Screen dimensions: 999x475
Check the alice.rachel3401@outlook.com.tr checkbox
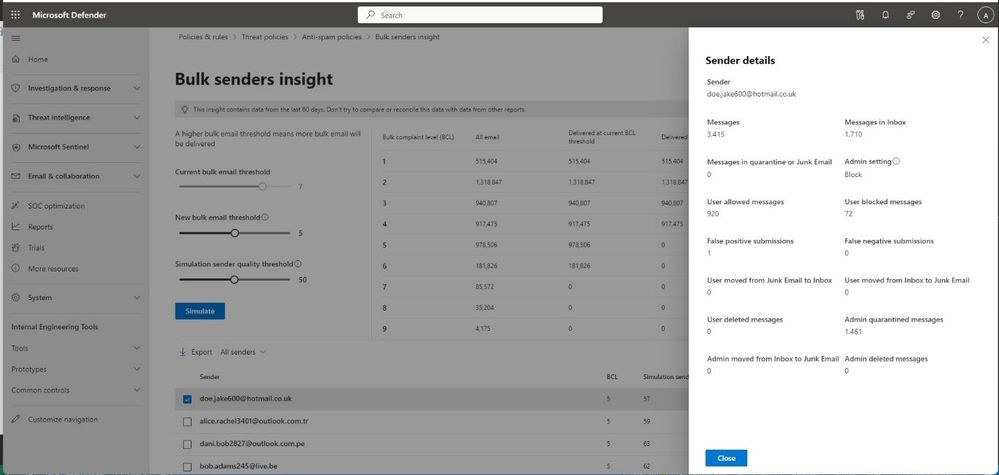(187, 422)
